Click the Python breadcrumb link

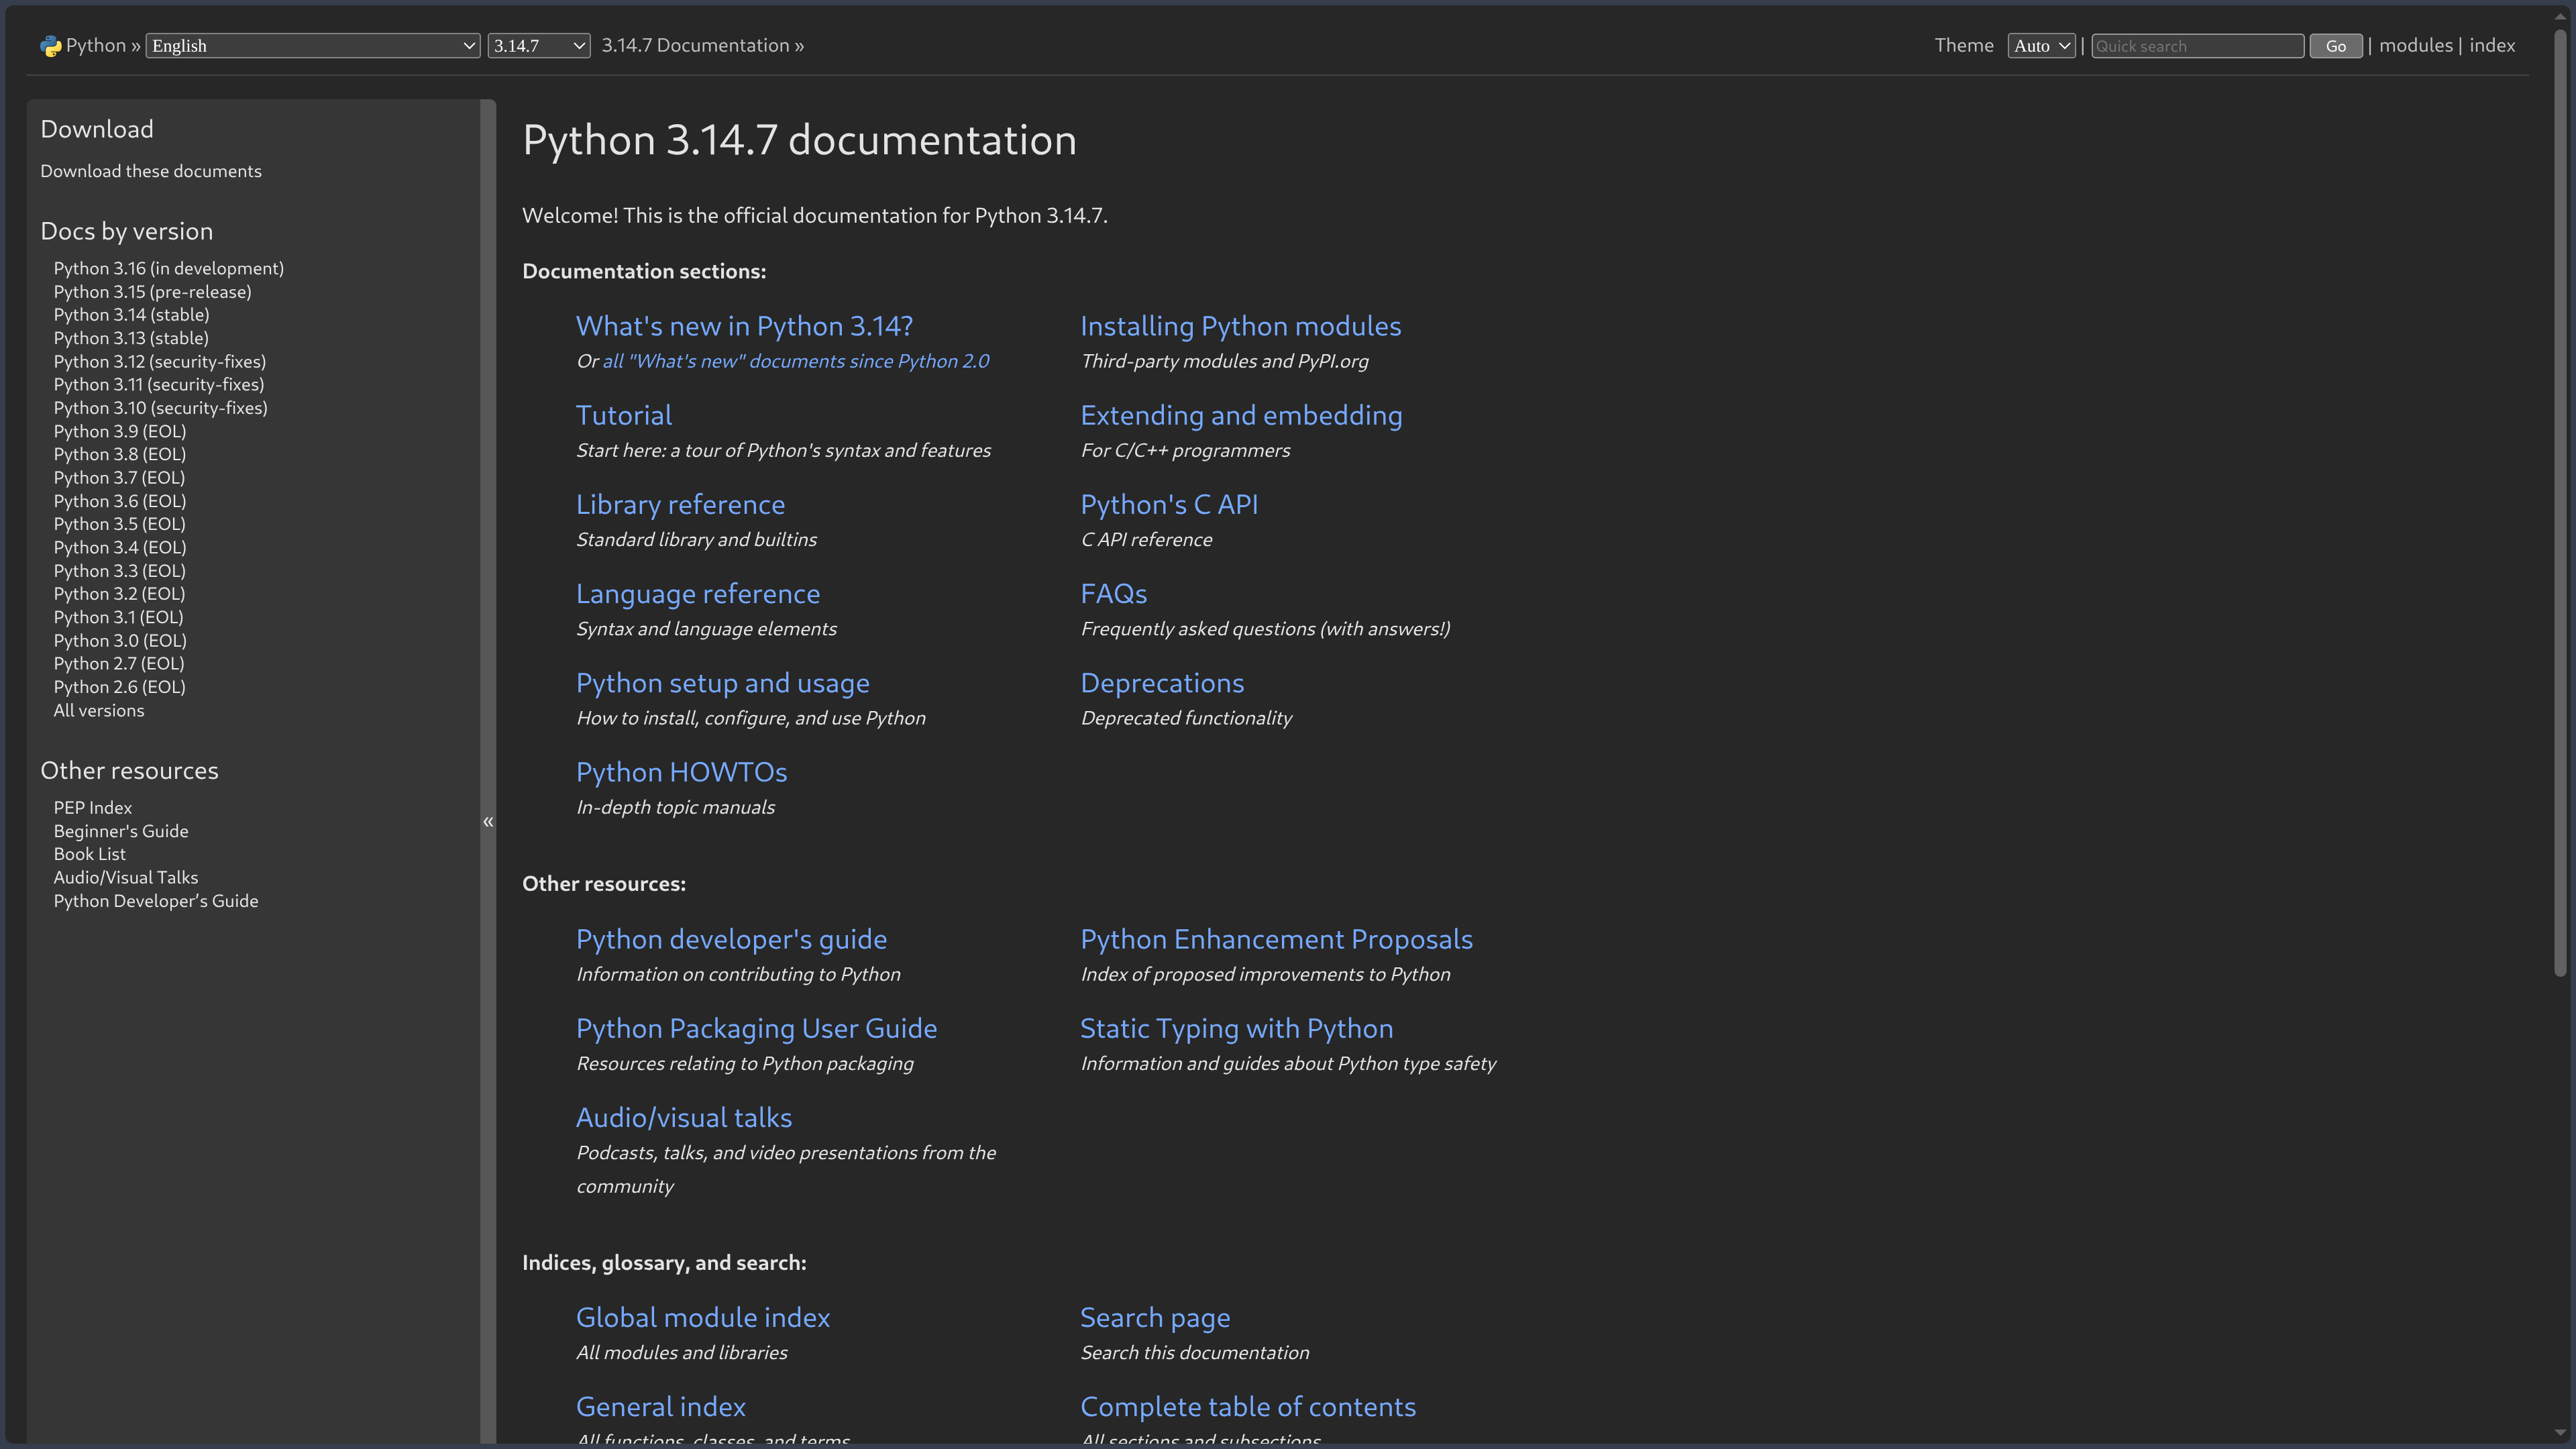96,45
